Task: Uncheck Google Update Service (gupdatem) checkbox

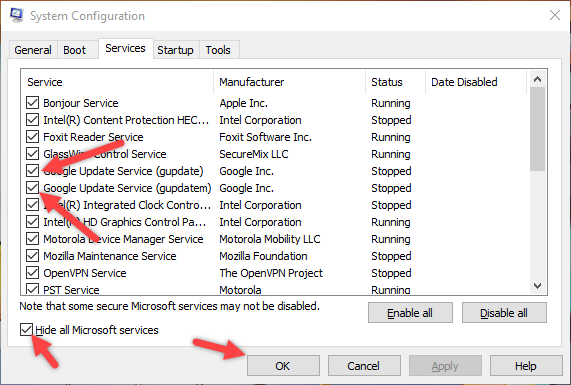Action: (32, 188)
